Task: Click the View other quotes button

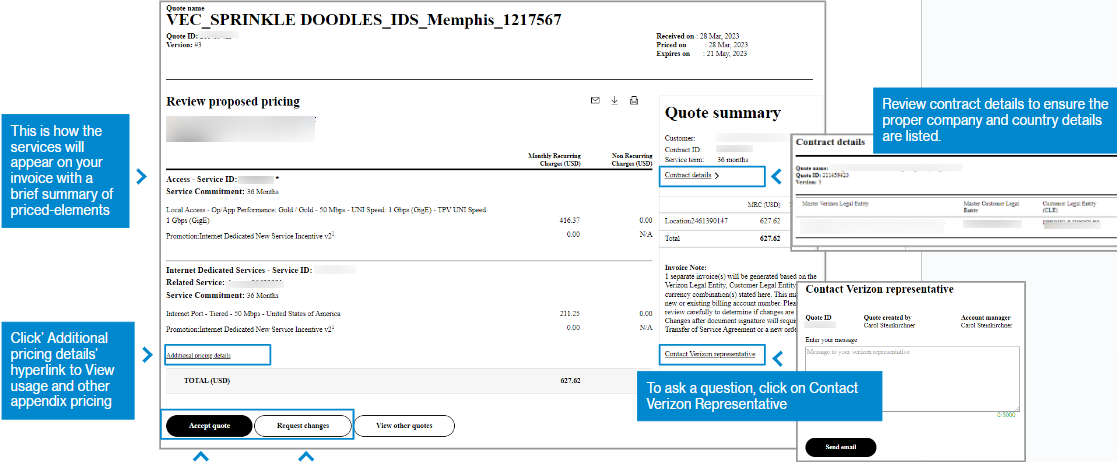Action: tap(404, 426)
